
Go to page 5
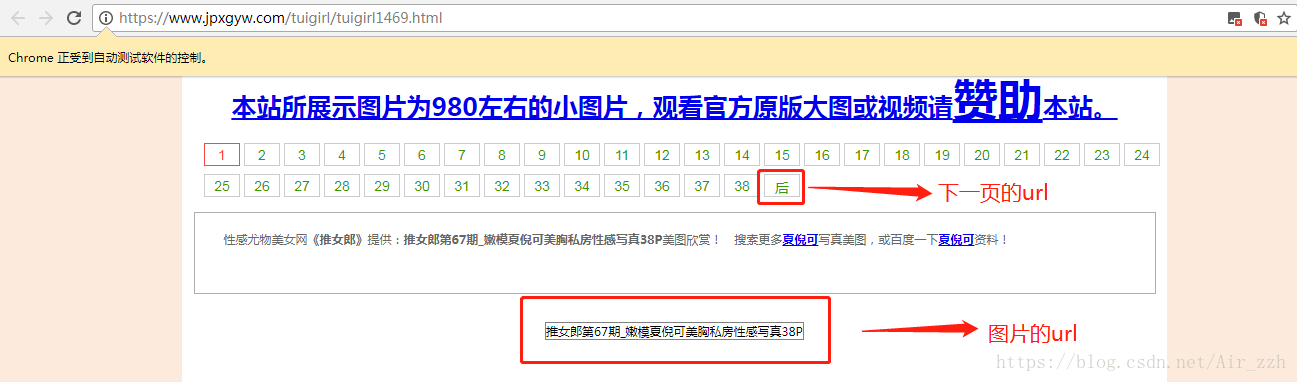(x=382, y=155)
